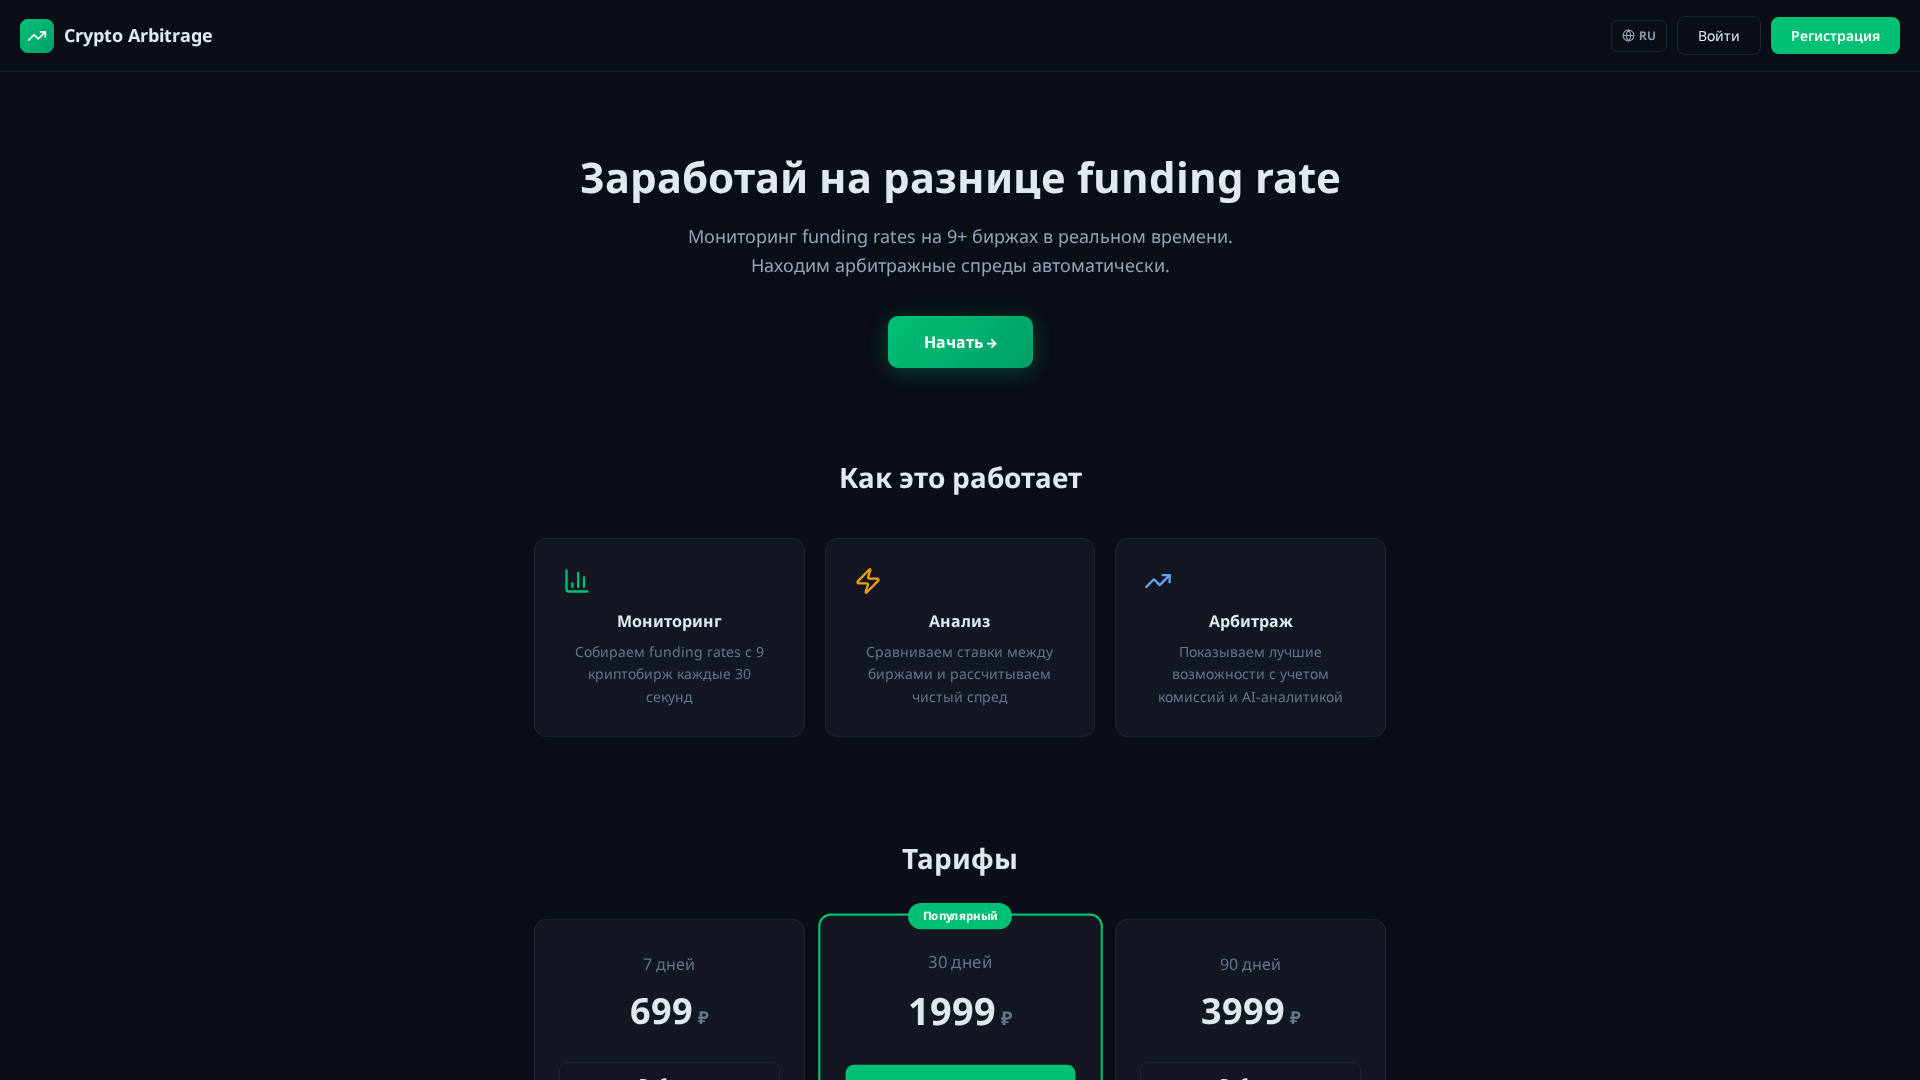Click the ruble symbol next to 699
1920x1080 pixels.
pos(704,1017)
